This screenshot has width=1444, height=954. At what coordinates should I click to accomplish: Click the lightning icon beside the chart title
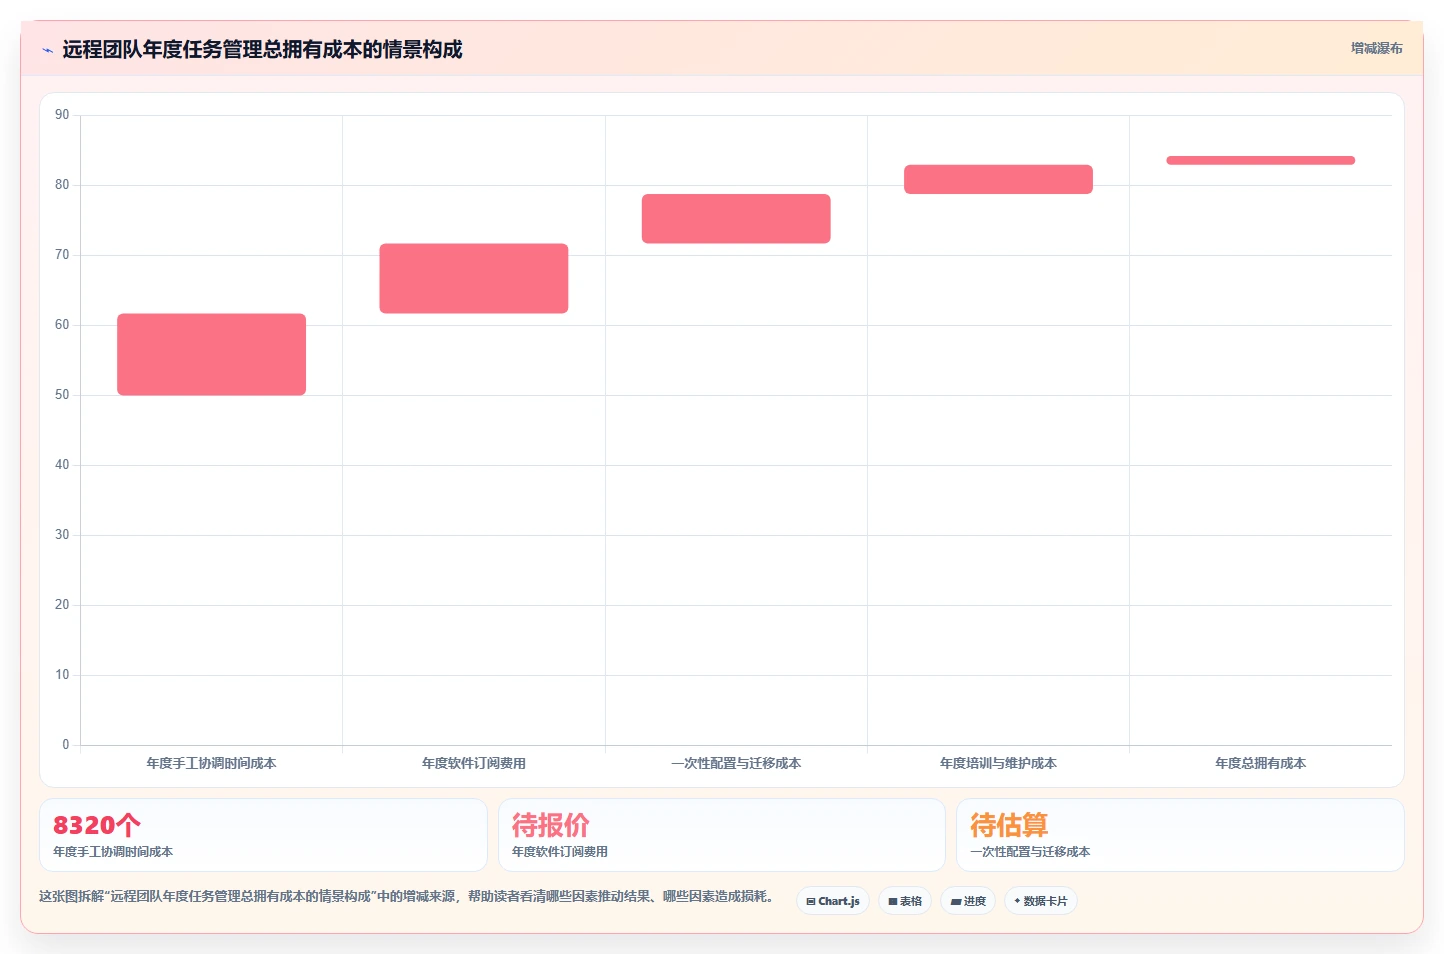pyautogui.click(x=47, y=50)
